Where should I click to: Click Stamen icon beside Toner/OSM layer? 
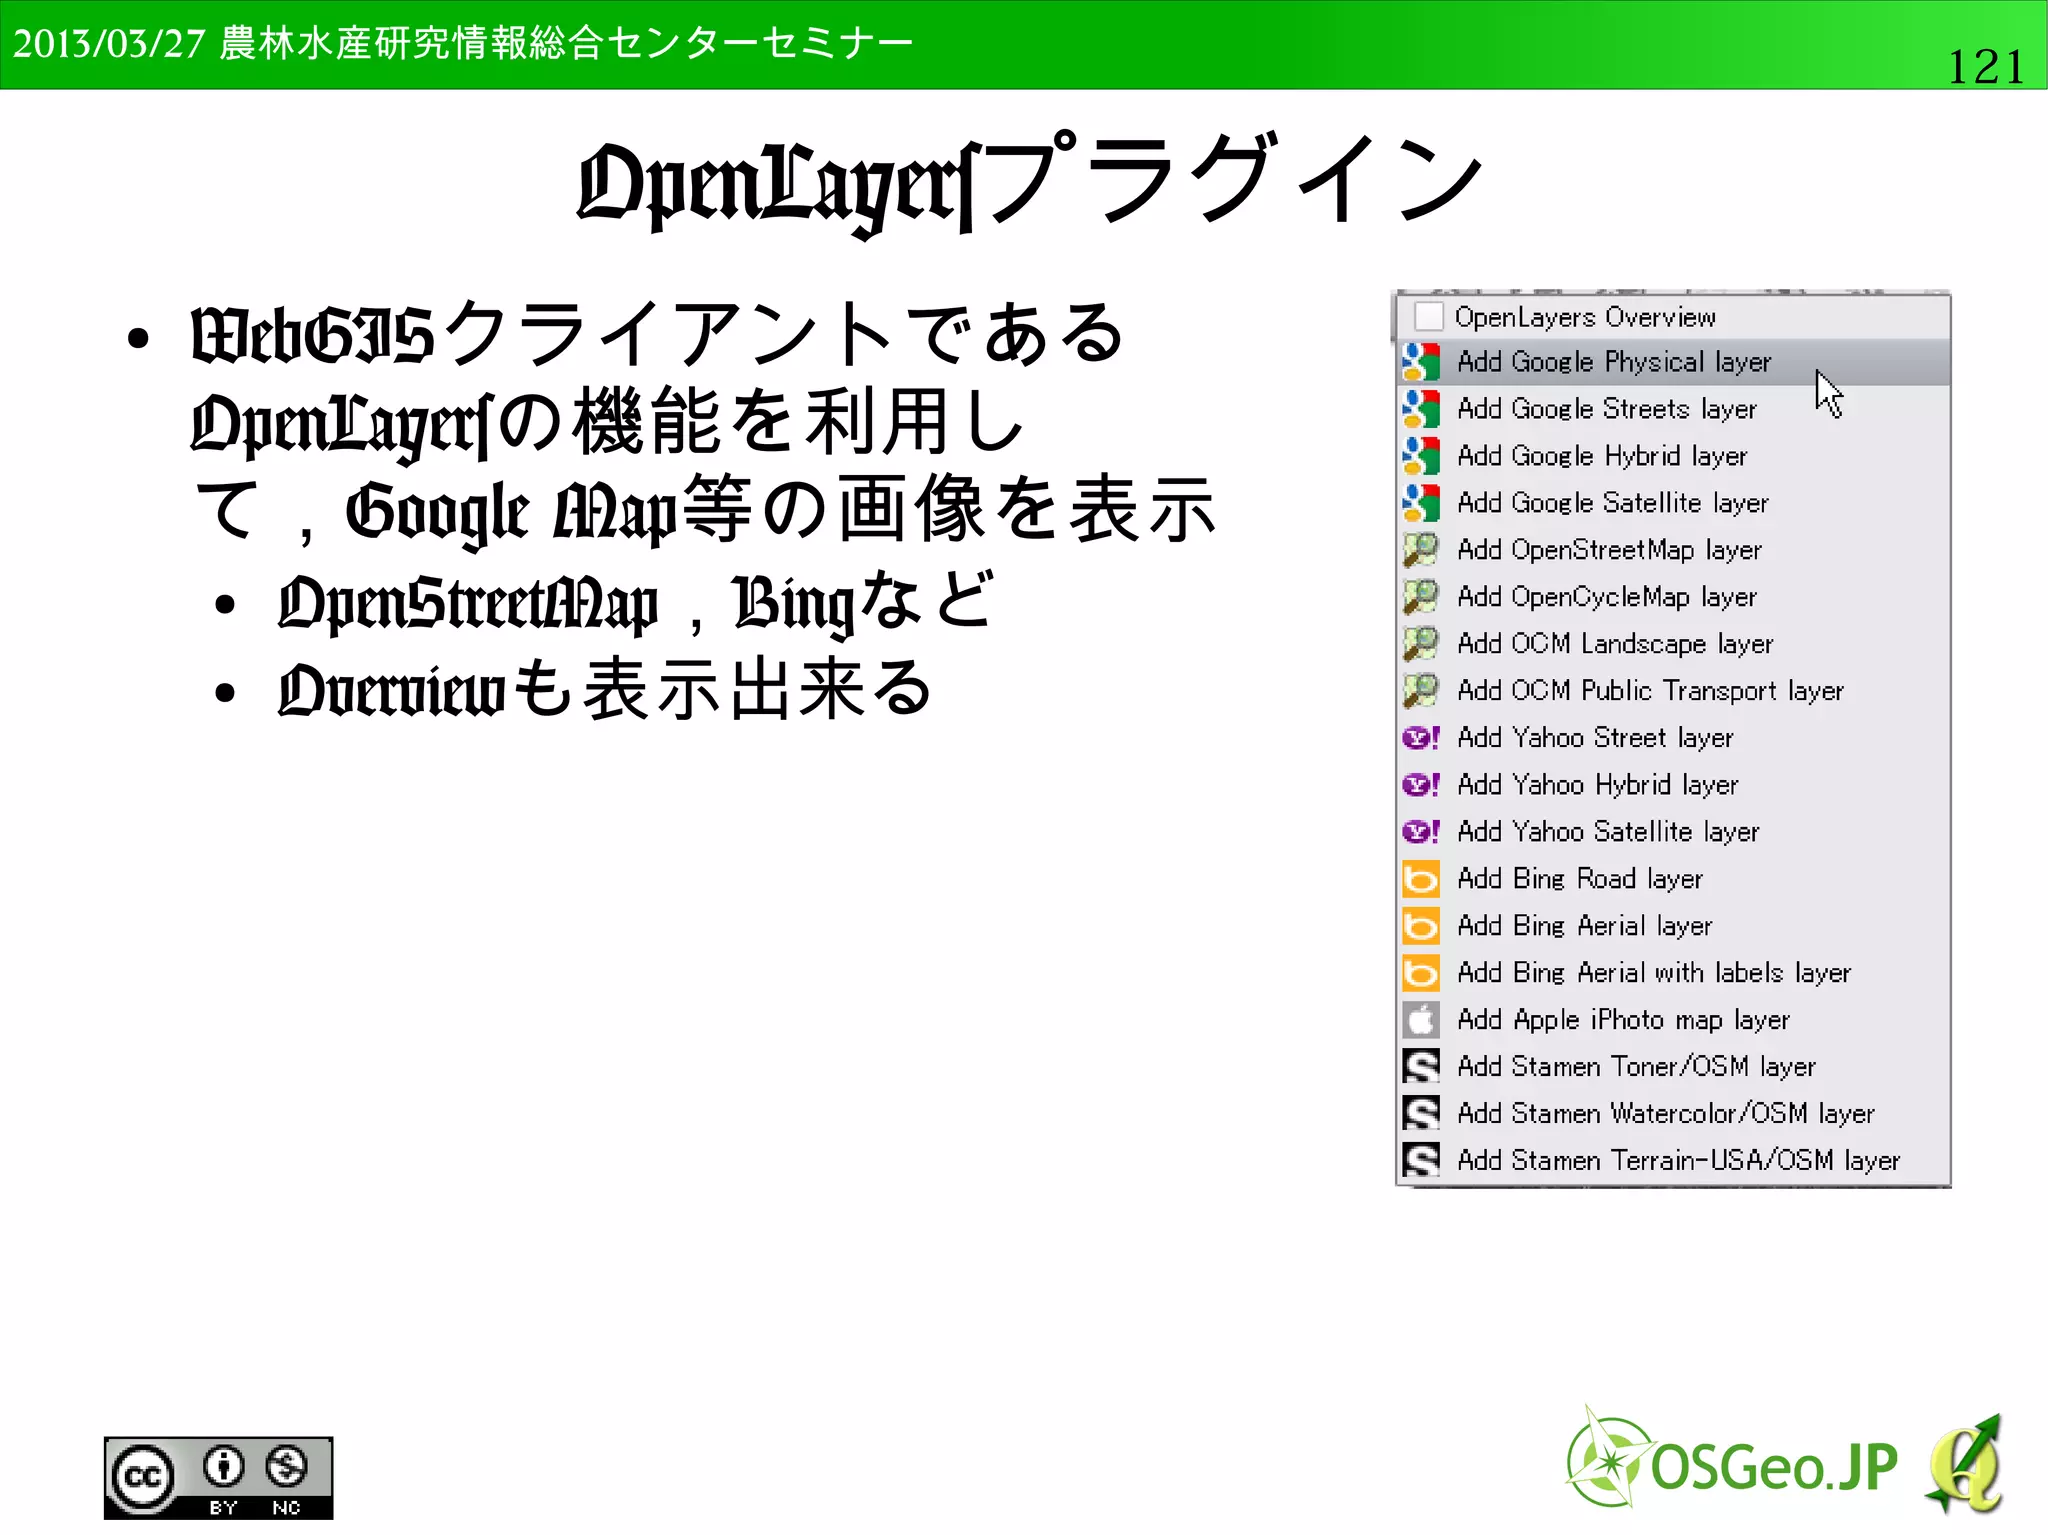[1421, 1067]
